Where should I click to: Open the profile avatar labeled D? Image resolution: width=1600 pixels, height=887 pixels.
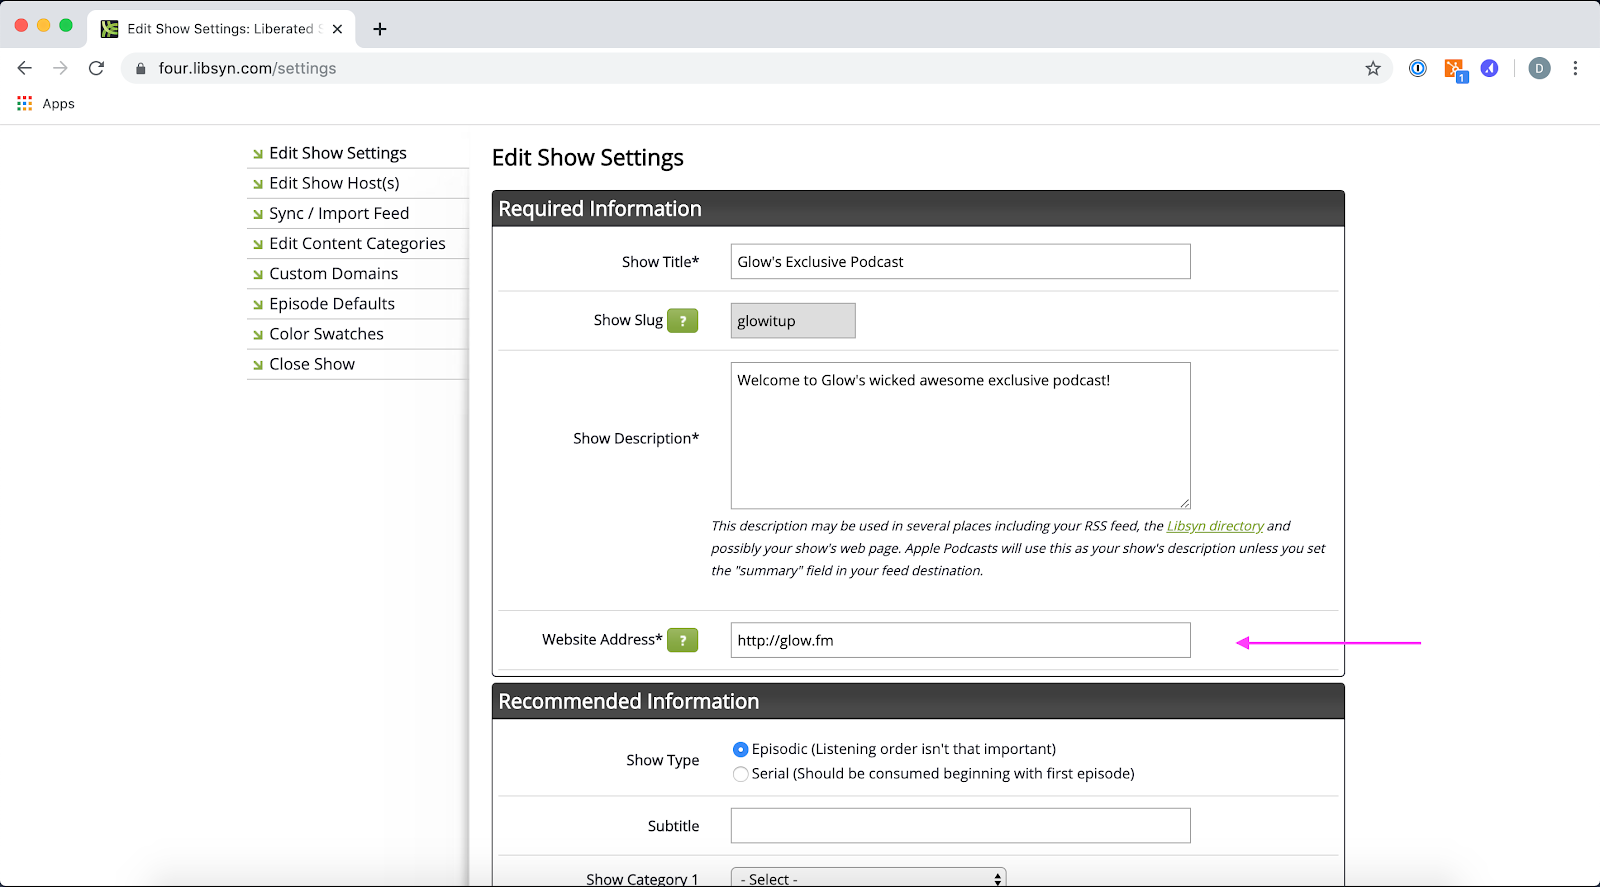coord(1540,68)
